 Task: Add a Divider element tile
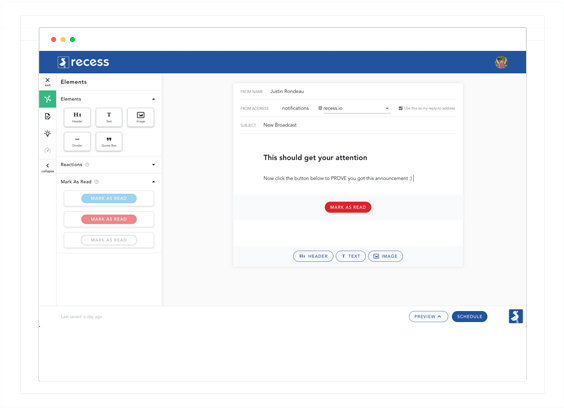77,142
